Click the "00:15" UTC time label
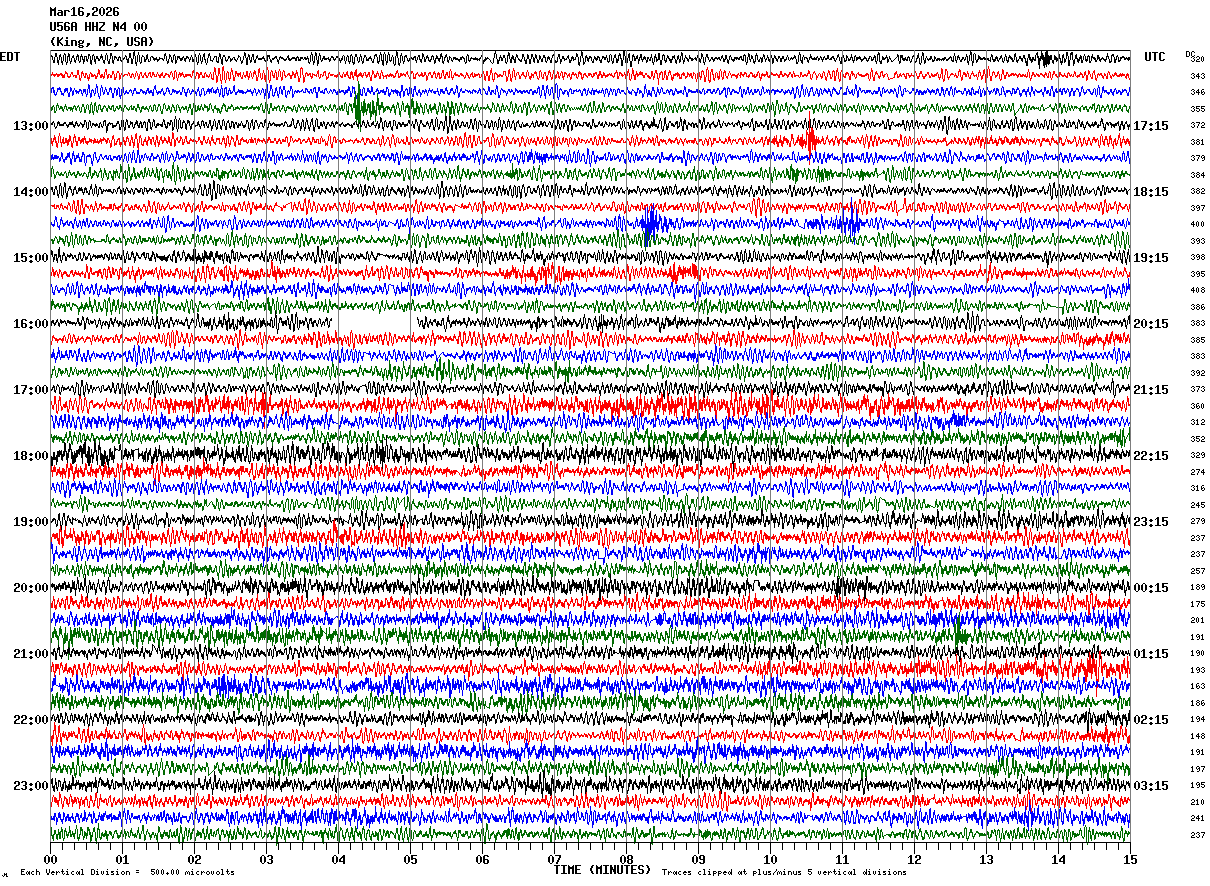1210x886 pixels. tap(1151, 587)
